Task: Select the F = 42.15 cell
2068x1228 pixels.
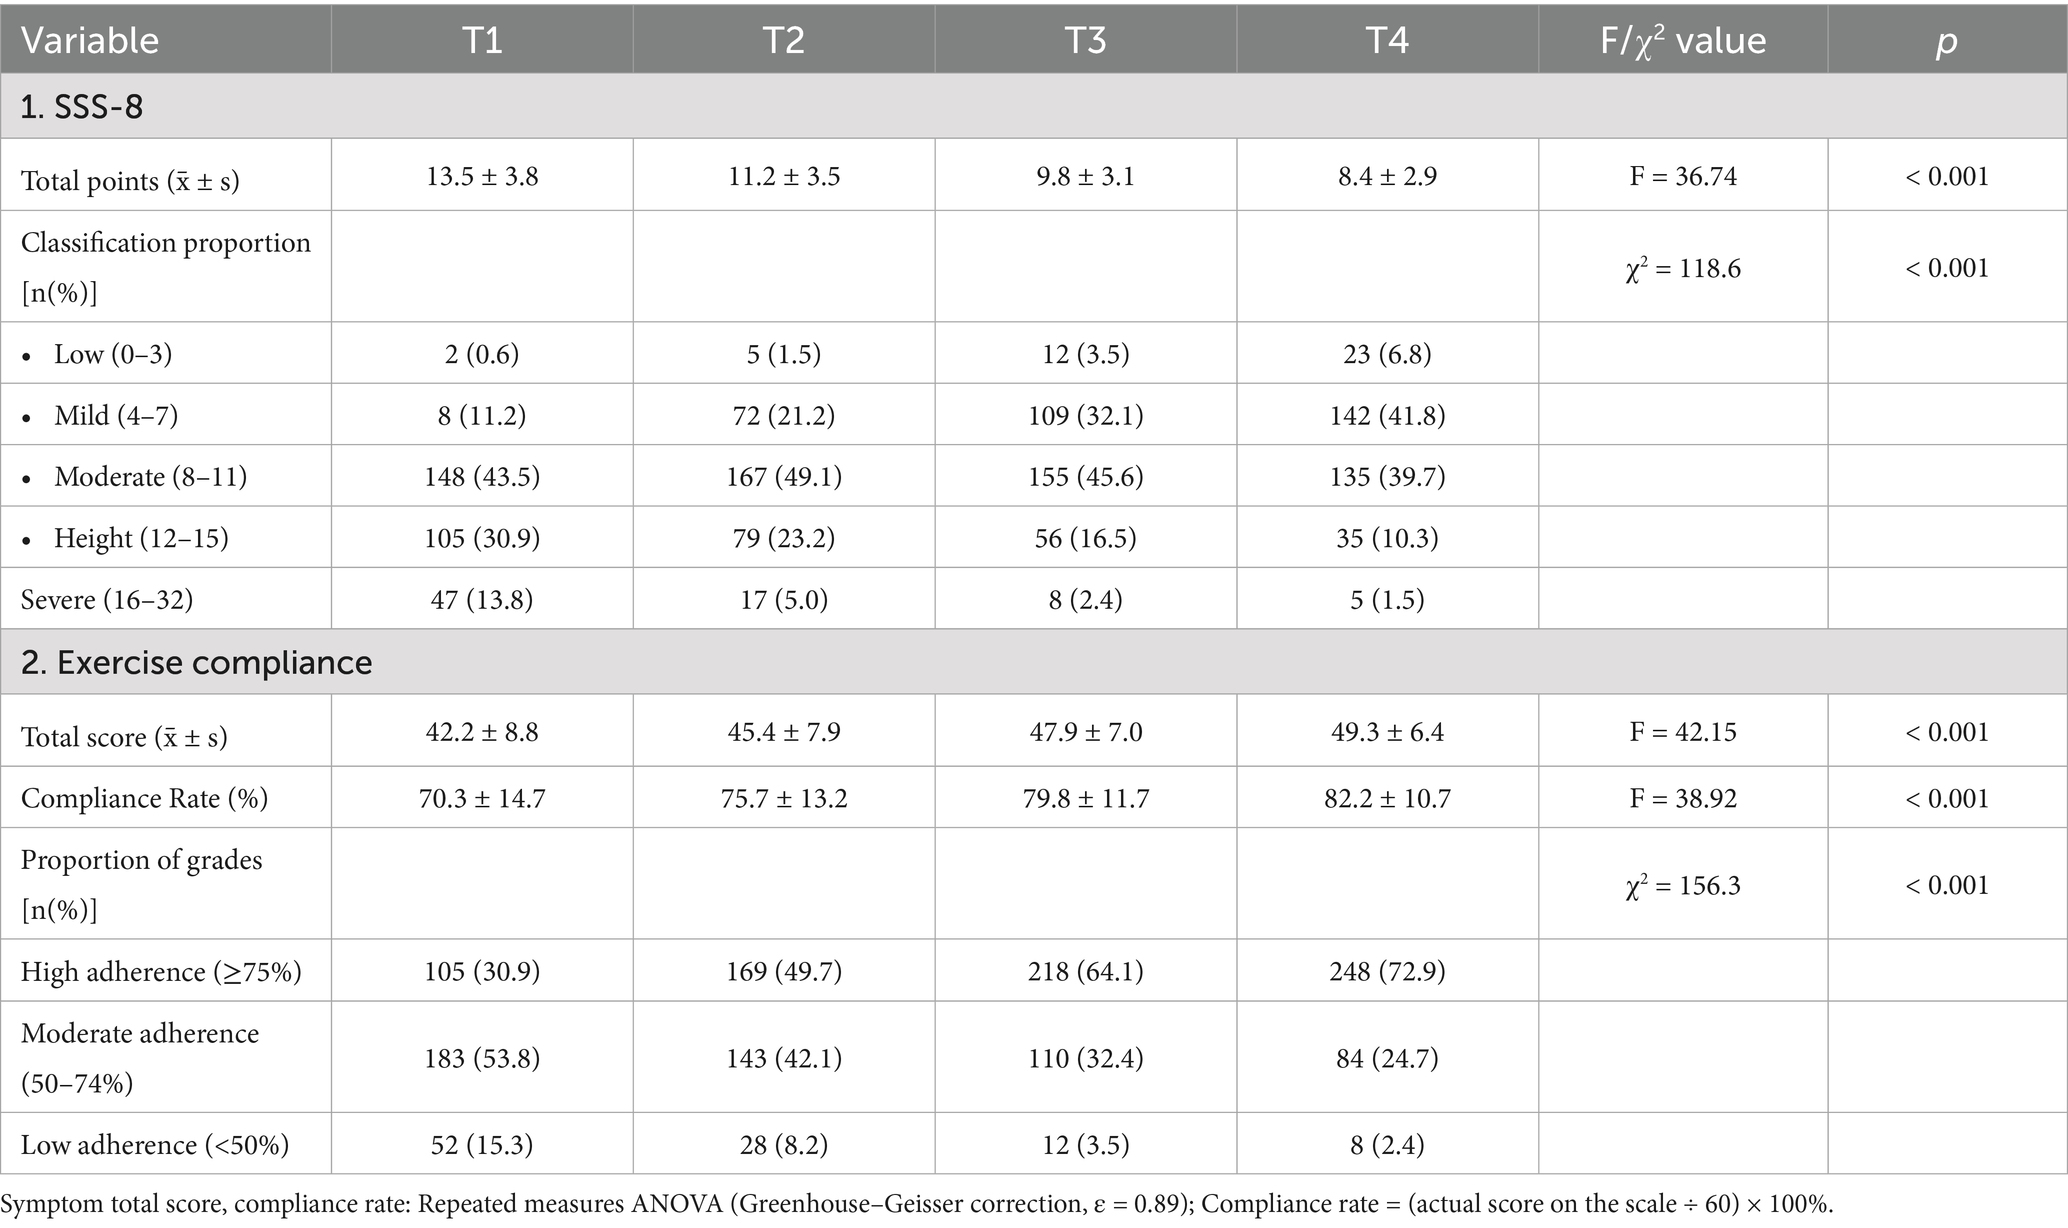Action: click(x=1683, y=732)
